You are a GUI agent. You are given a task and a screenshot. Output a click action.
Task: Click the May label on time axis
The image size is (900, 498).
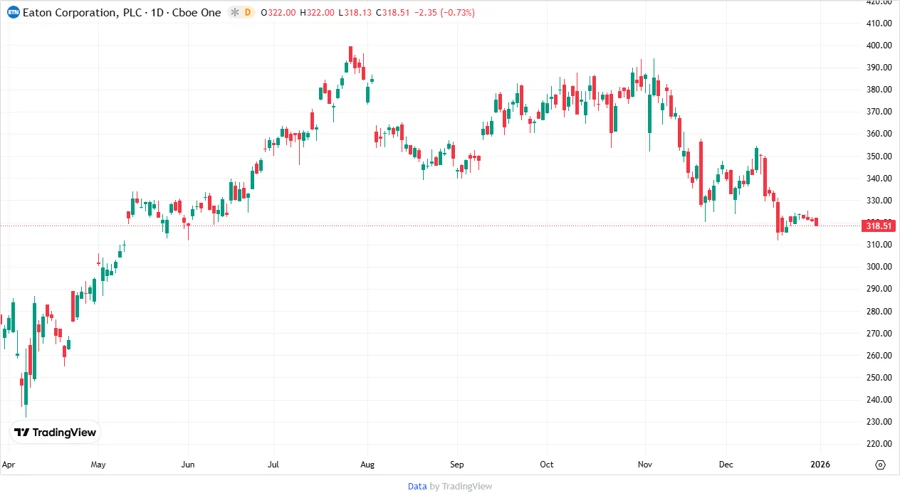(98, 465)
